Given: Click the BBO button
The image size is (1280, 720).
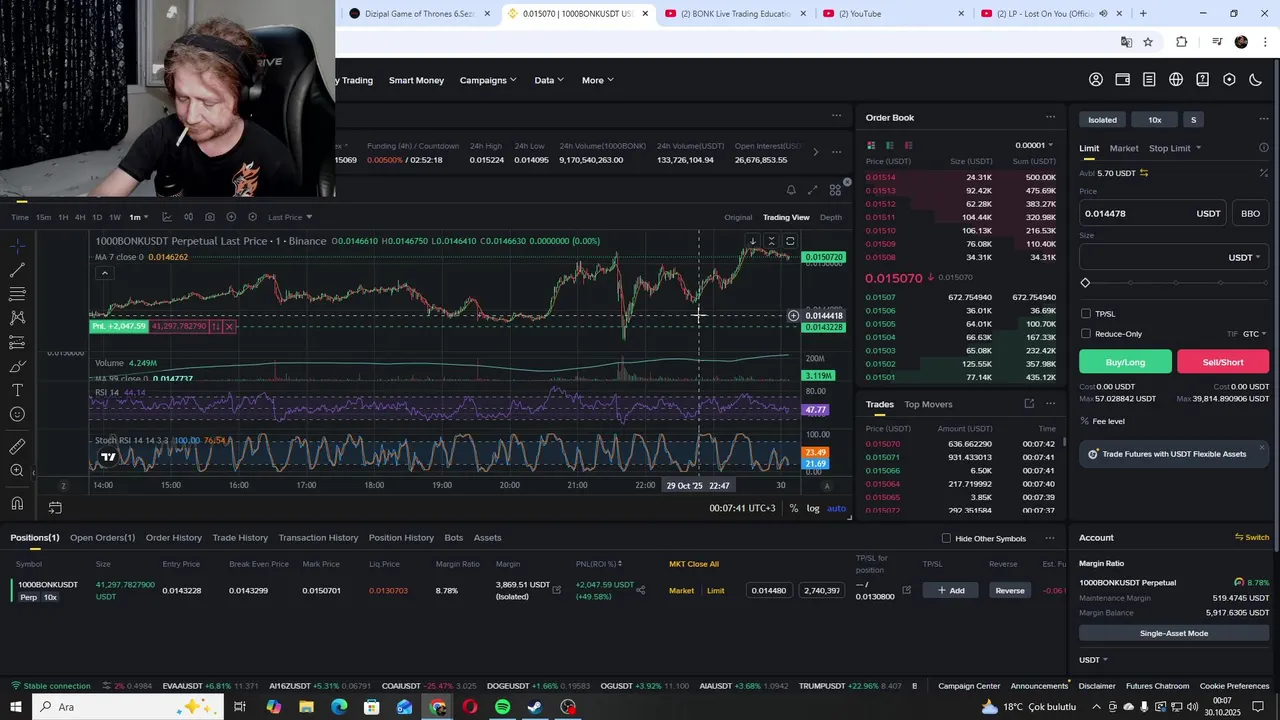Looking at the screenshot, I should coord(1250,213).
